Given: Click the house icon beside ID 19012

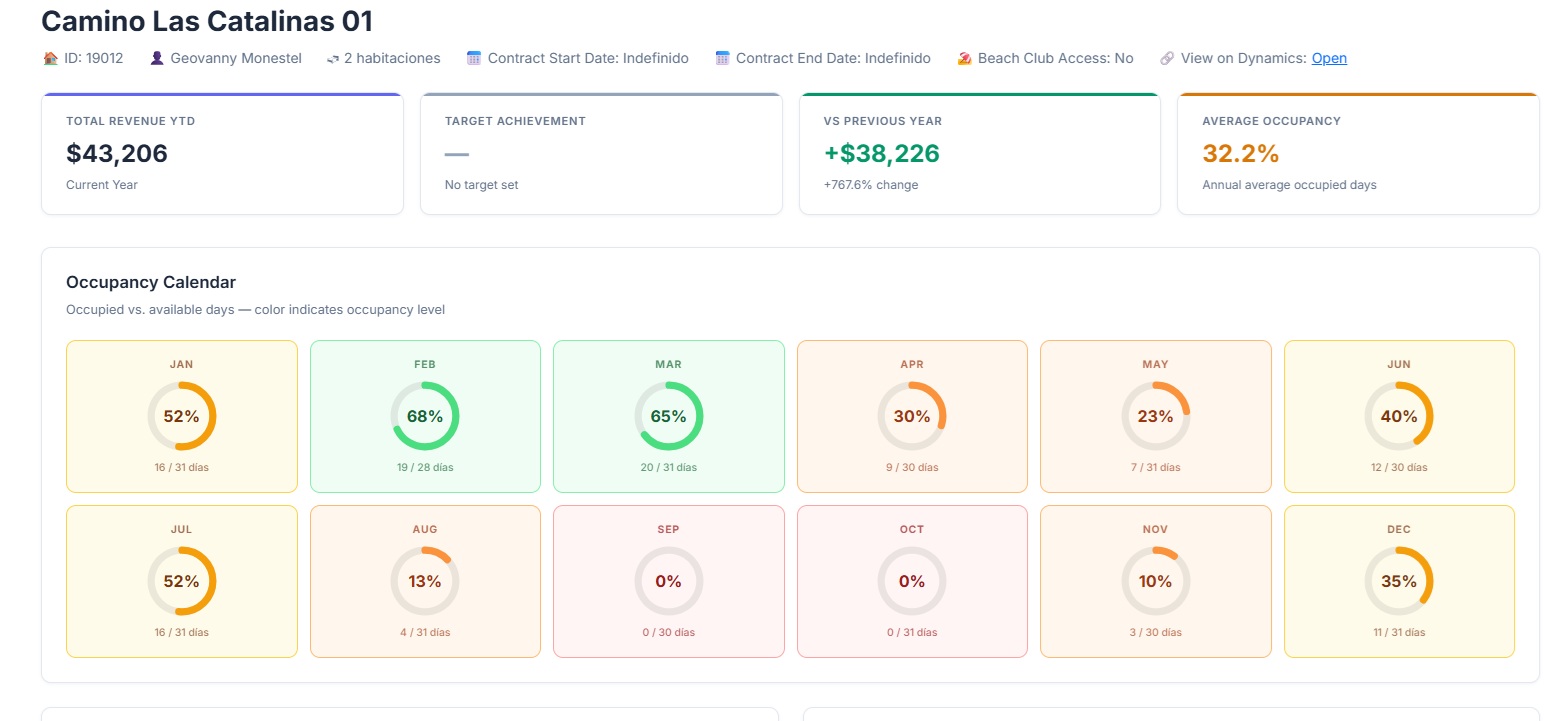Looking at the screenshot, I should (50, 59).
